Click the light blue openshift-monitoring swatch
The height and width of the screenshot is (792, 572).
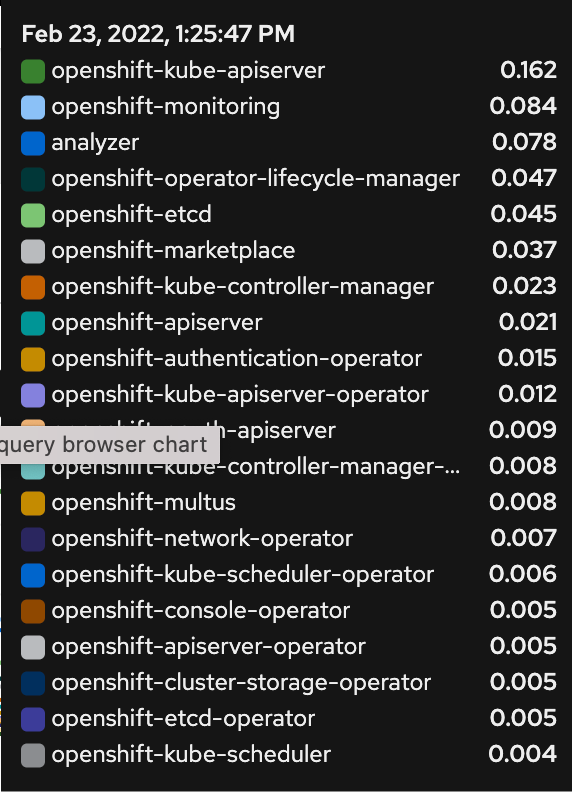(33, 107)
